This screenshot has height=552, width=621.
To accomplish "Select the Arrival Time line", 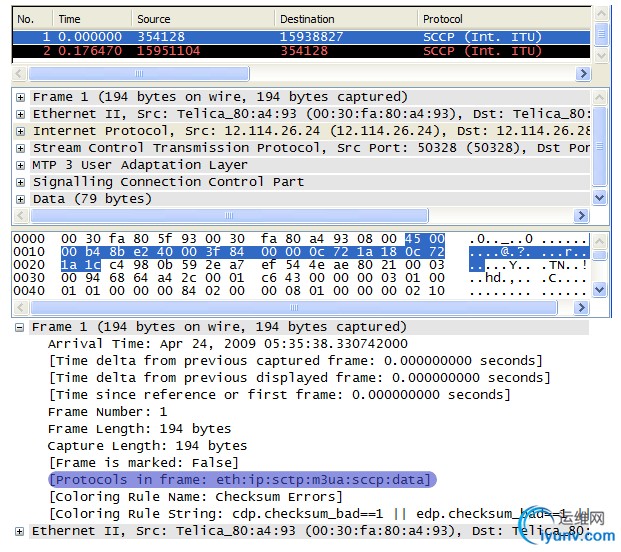I will [x=228, y=344].
